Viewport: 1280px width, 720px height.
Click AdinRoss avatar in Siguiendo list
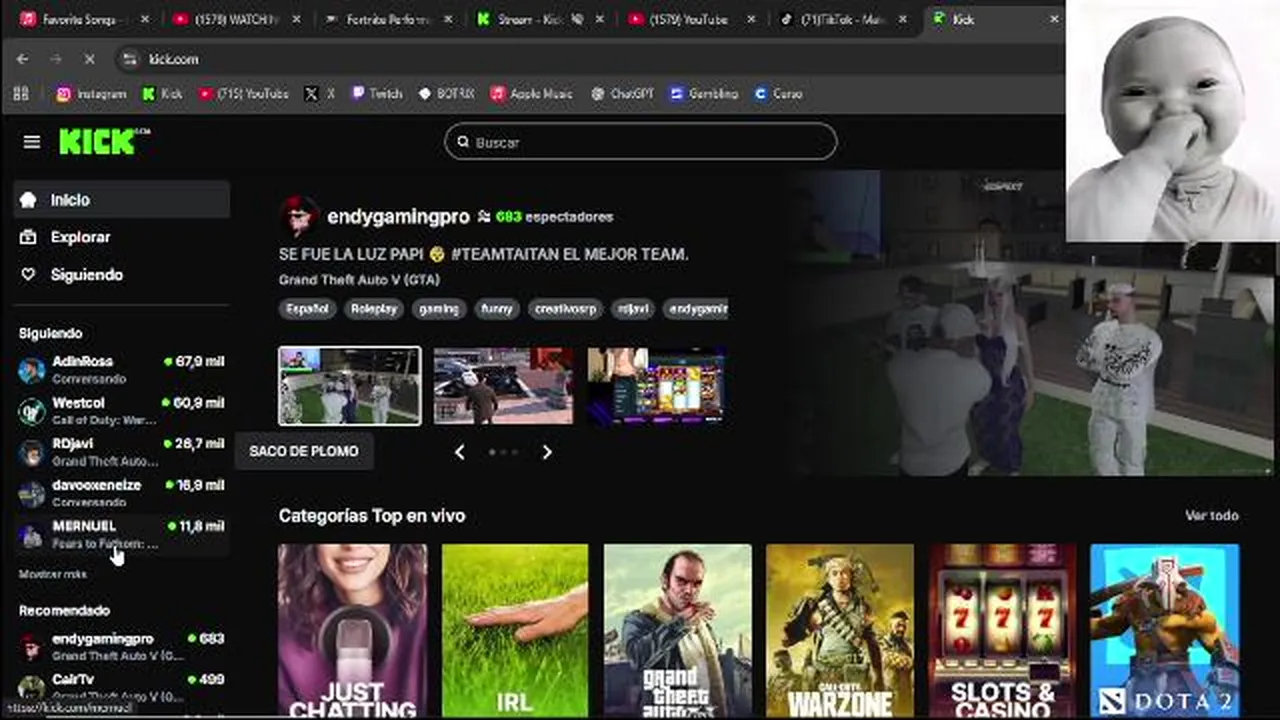coord(32,370)
